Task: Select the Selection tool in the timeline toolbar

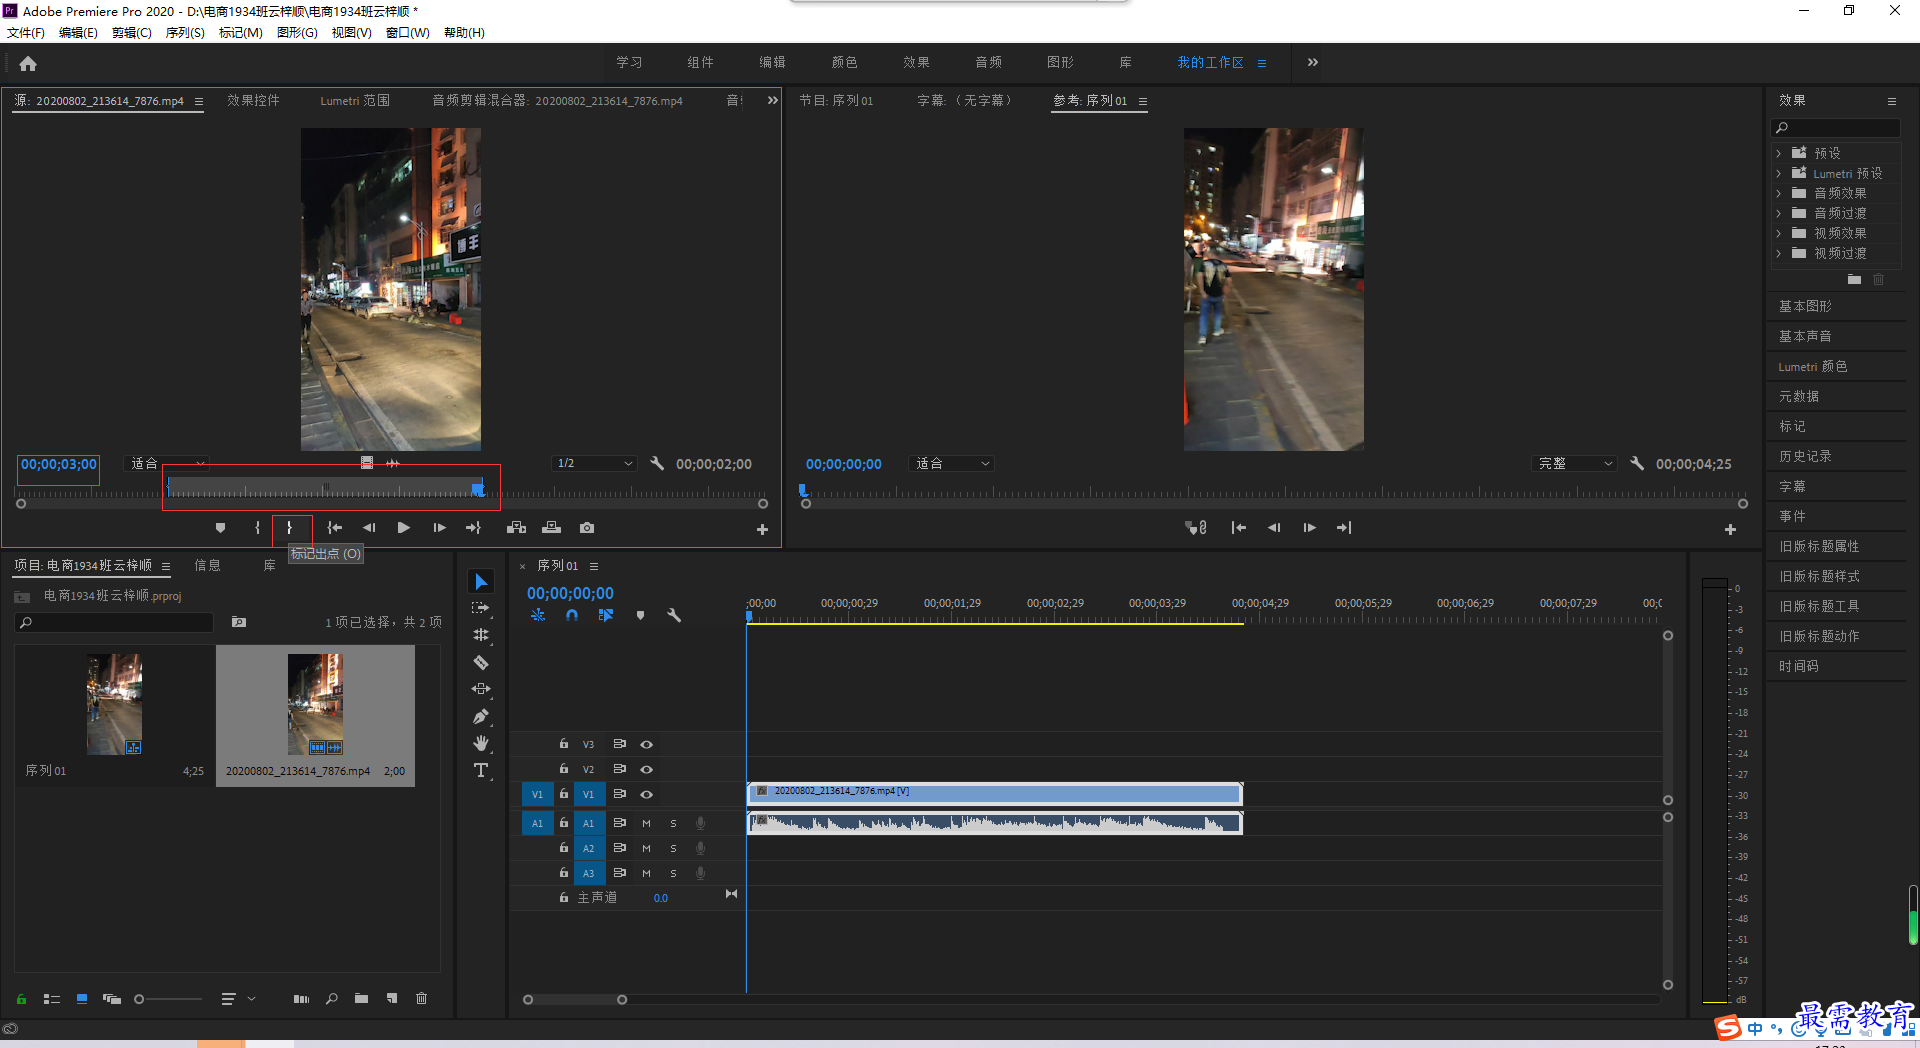Action: [481, 582]
